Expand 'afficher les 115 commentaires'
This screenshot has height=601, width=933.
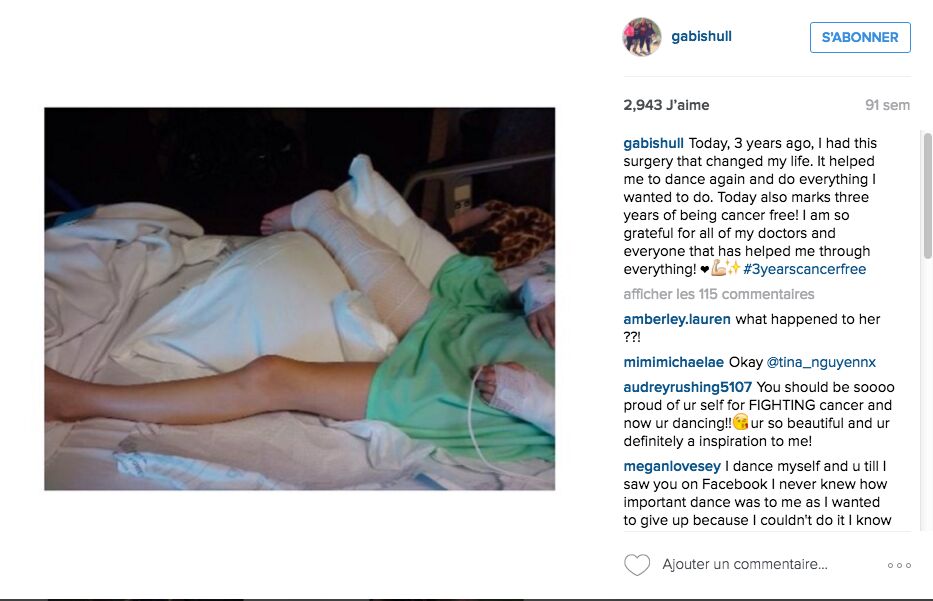click(719, 294)
